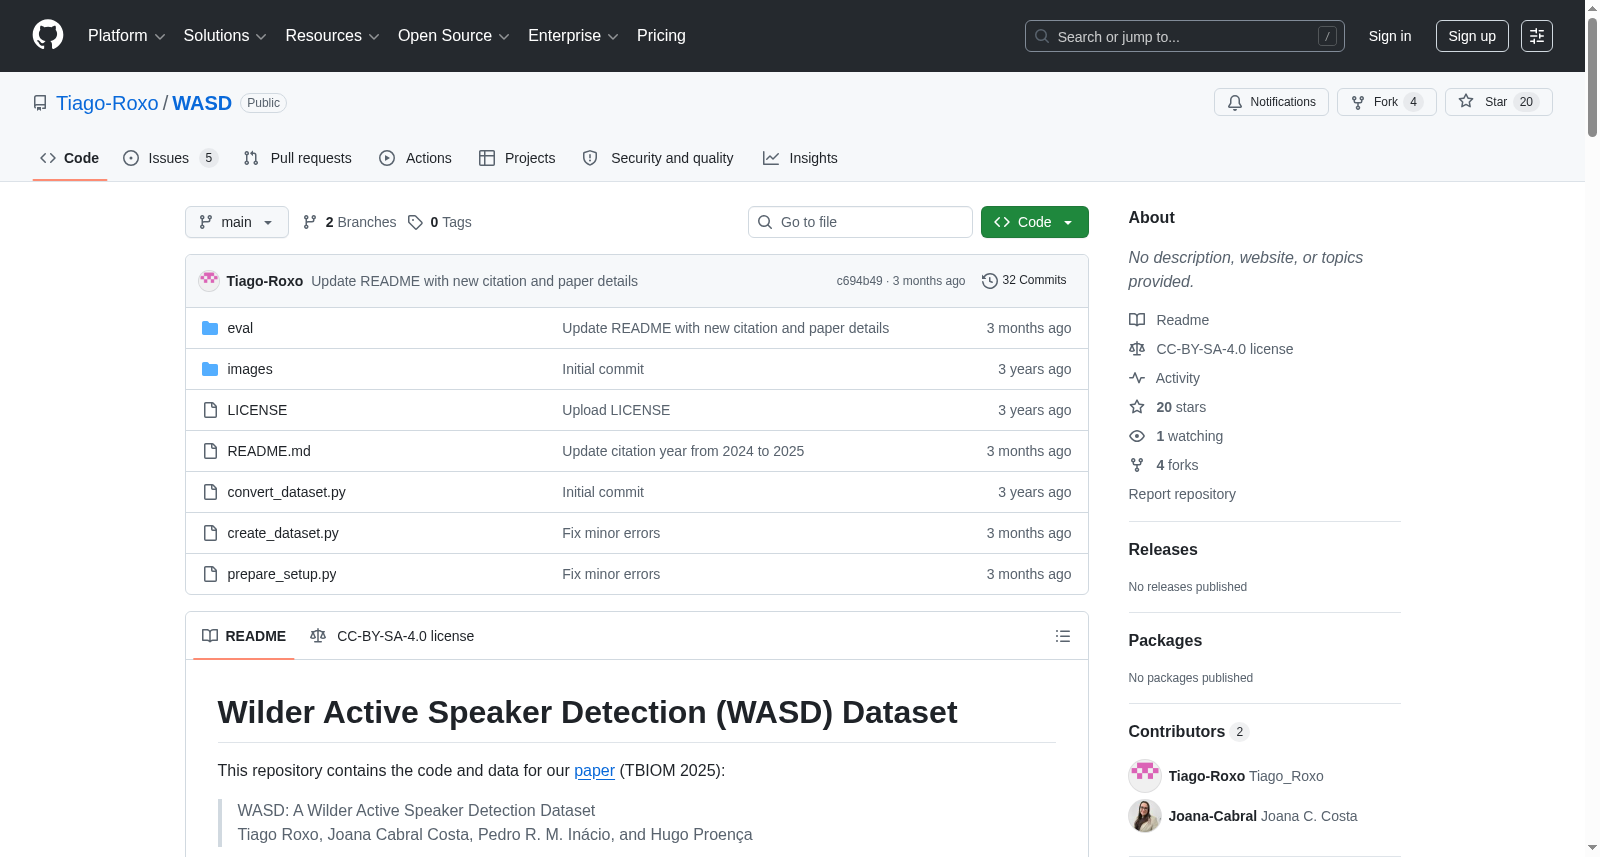Switch to the Pull requests tab
The width and height of the screenshot is (1600, 857).
298,158
